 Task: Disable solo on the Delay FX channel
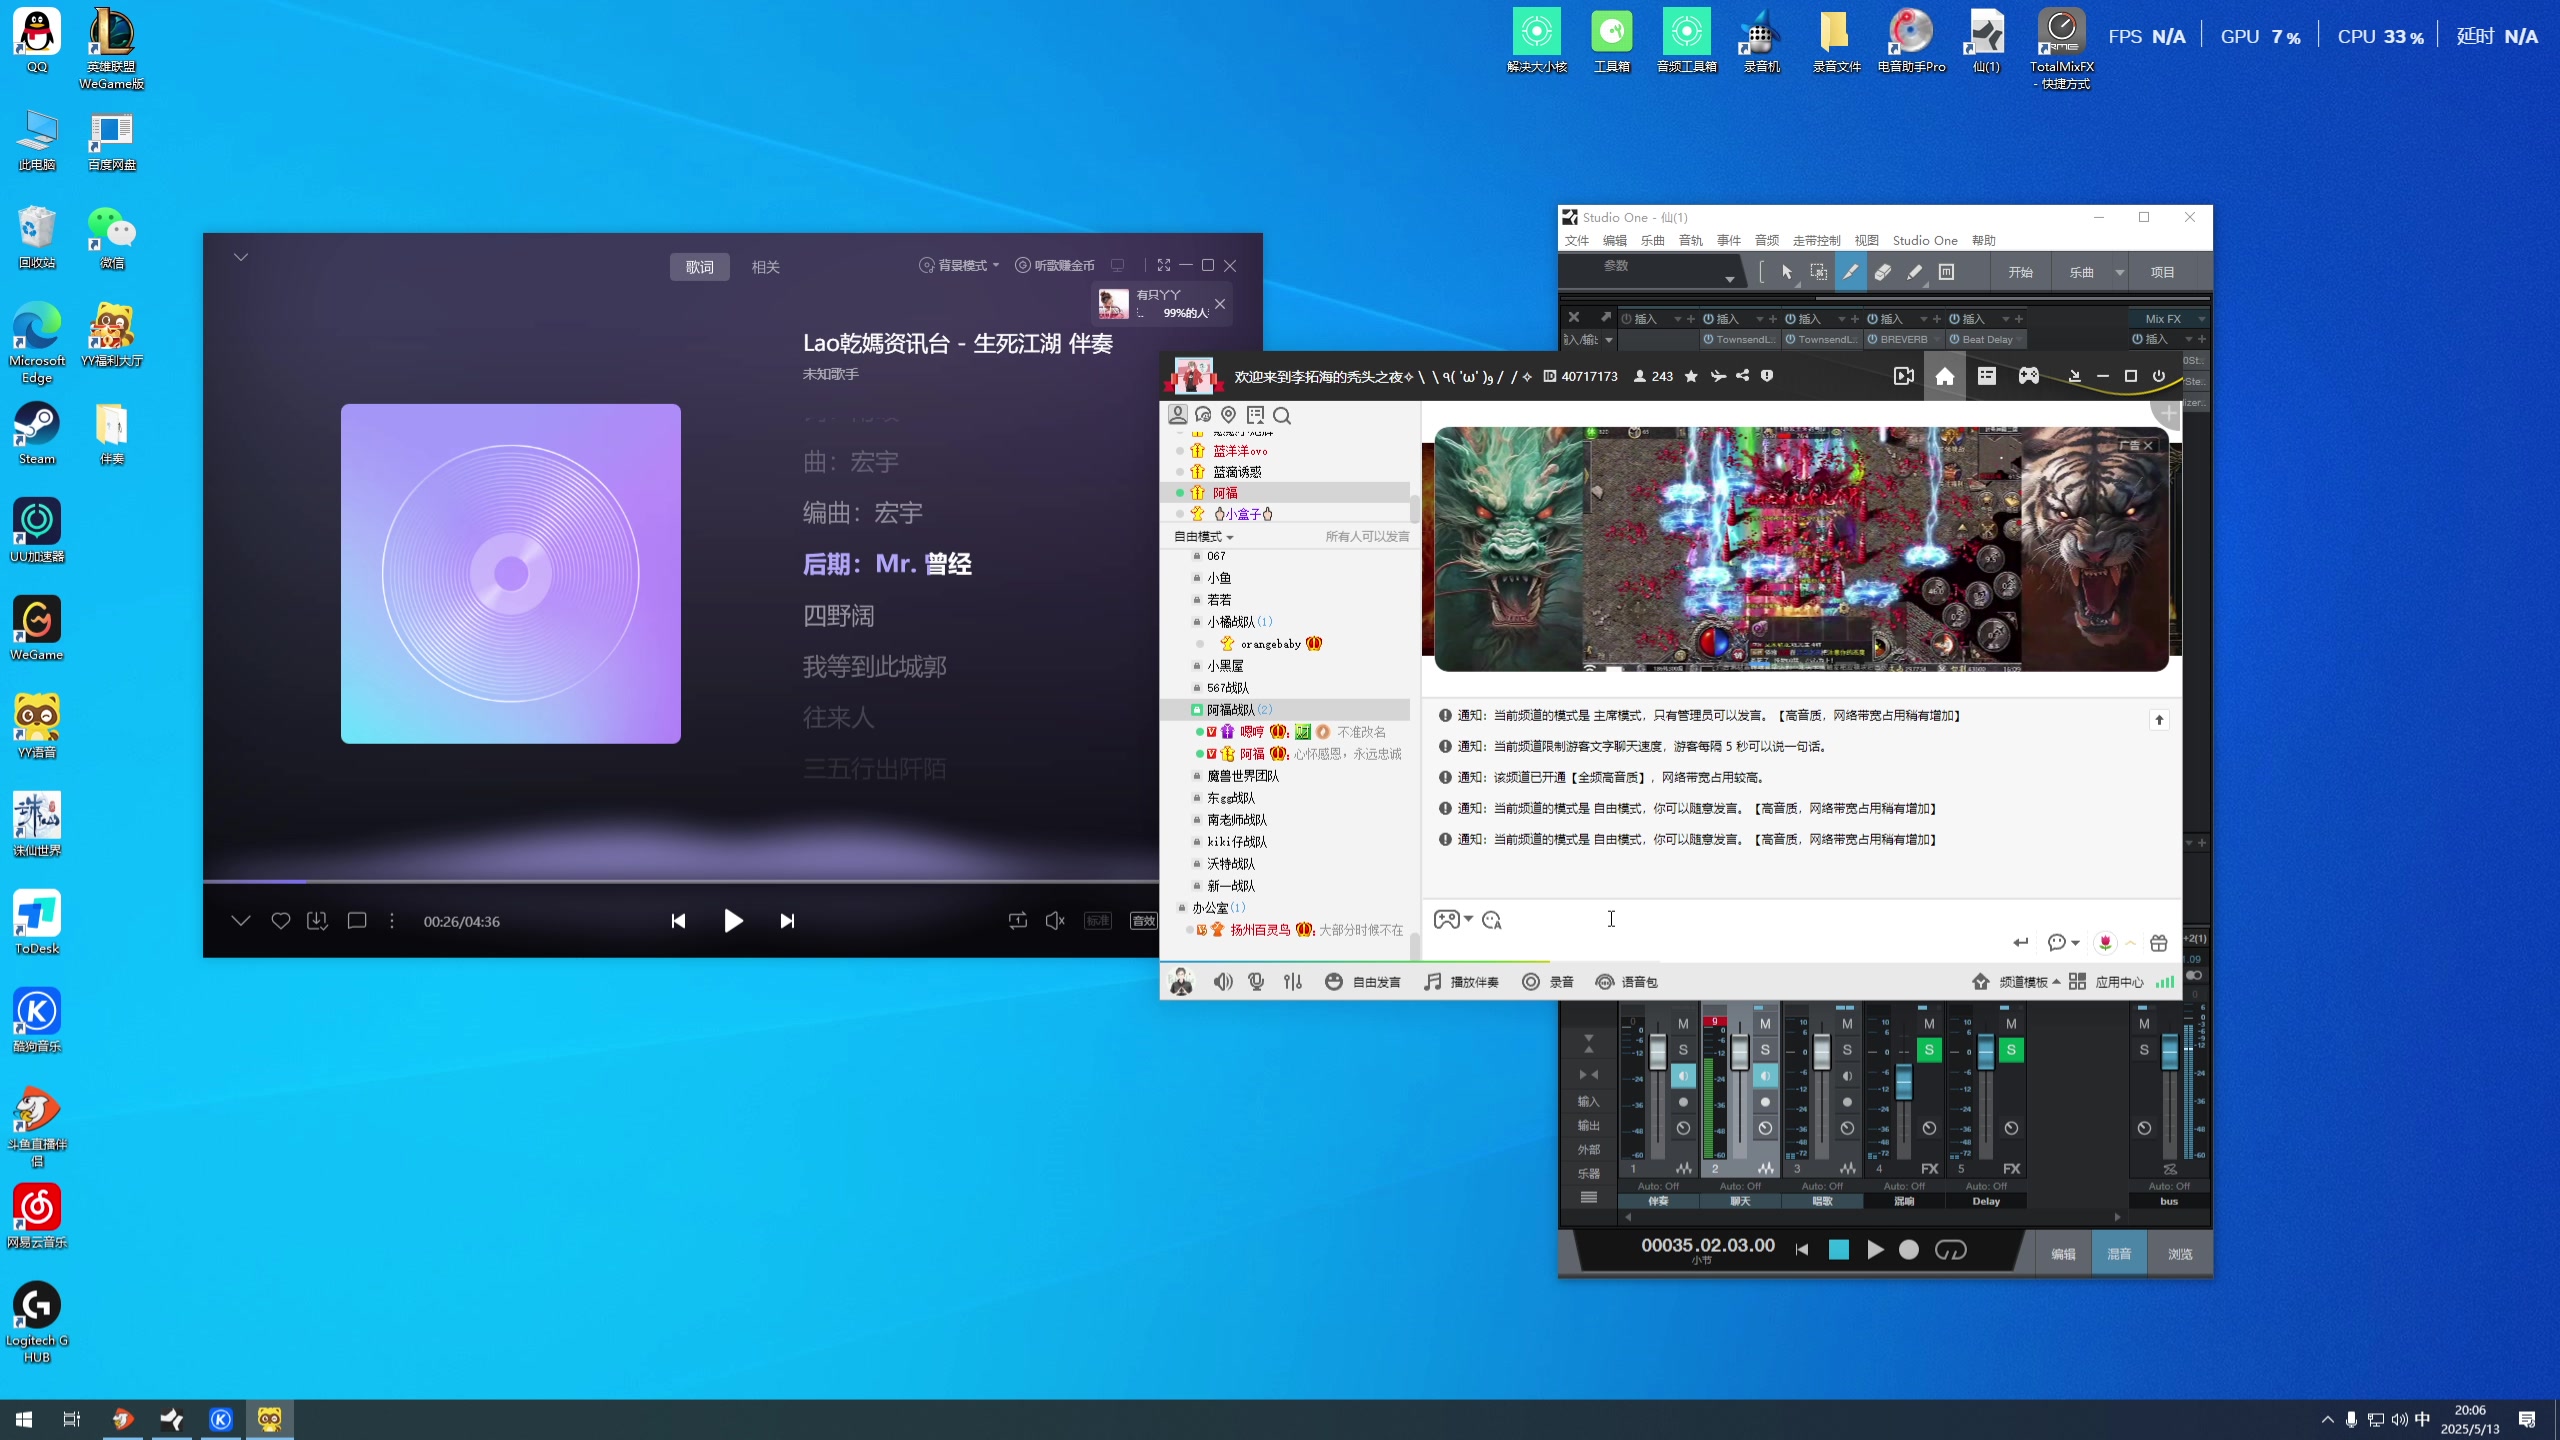[2011, 1050]
